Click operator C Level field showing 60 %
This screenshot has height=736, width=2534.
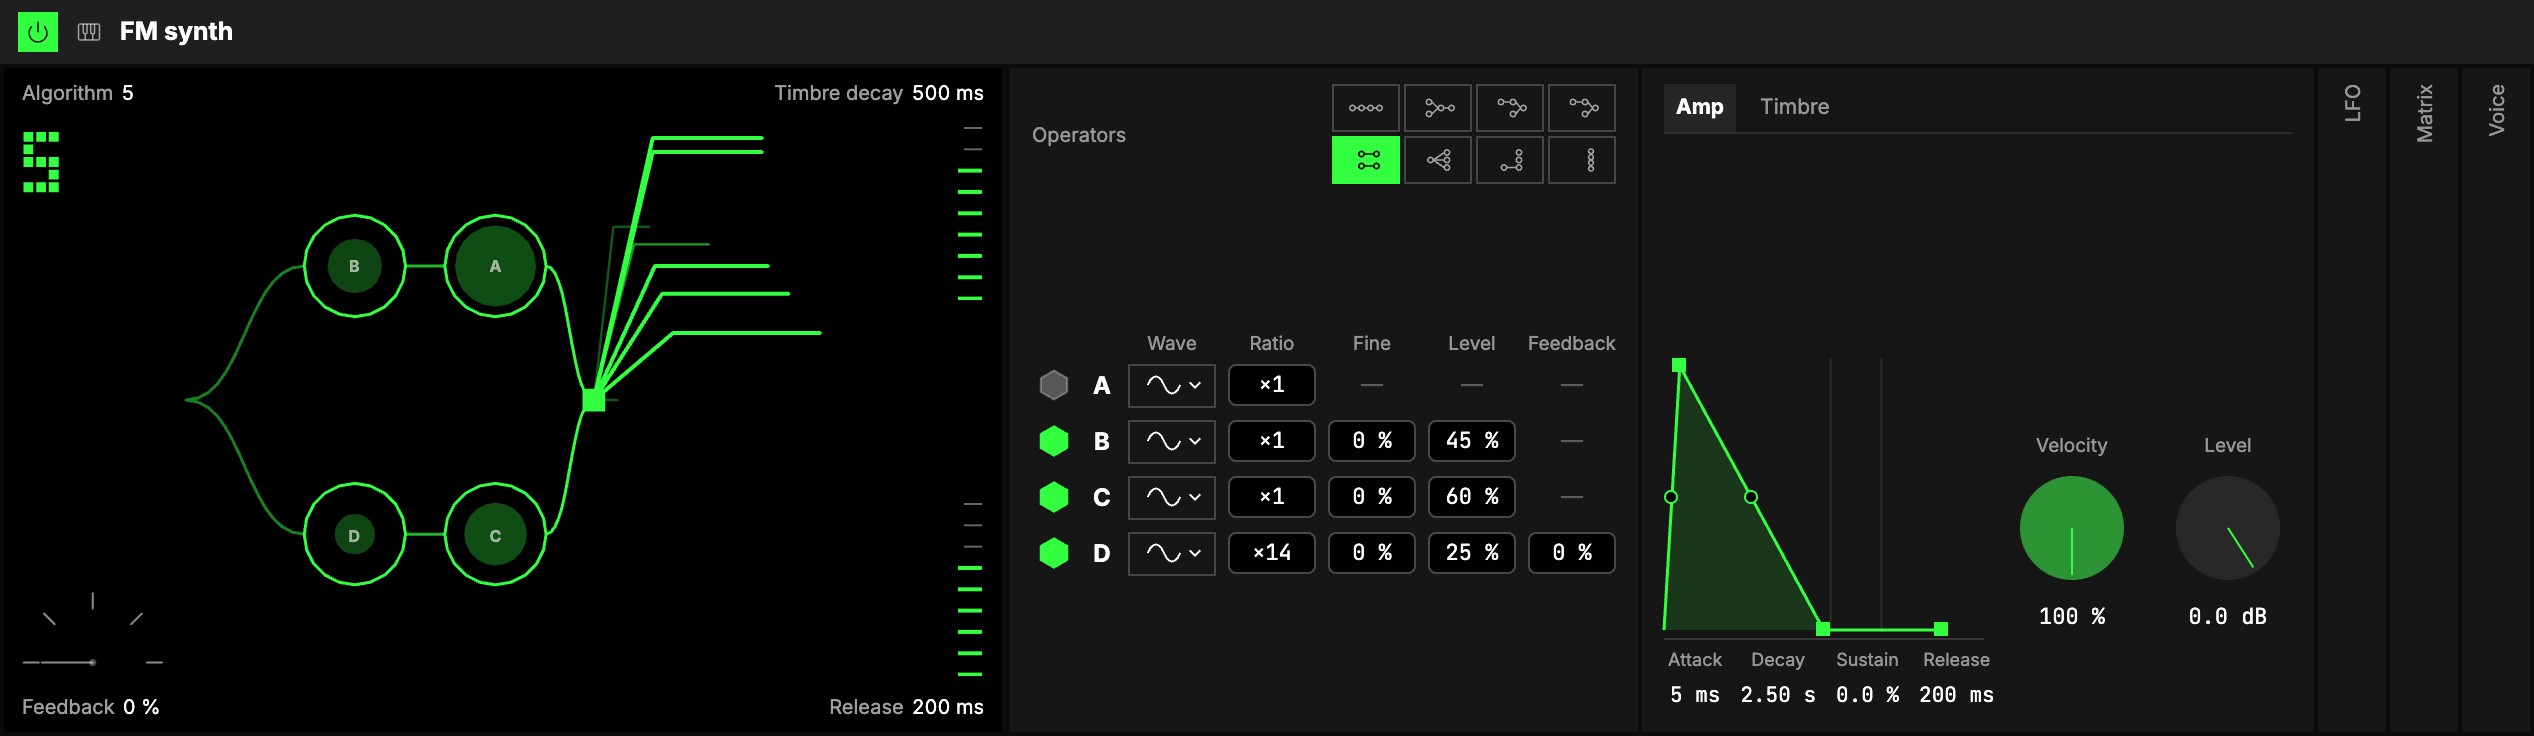point(1472,497)
